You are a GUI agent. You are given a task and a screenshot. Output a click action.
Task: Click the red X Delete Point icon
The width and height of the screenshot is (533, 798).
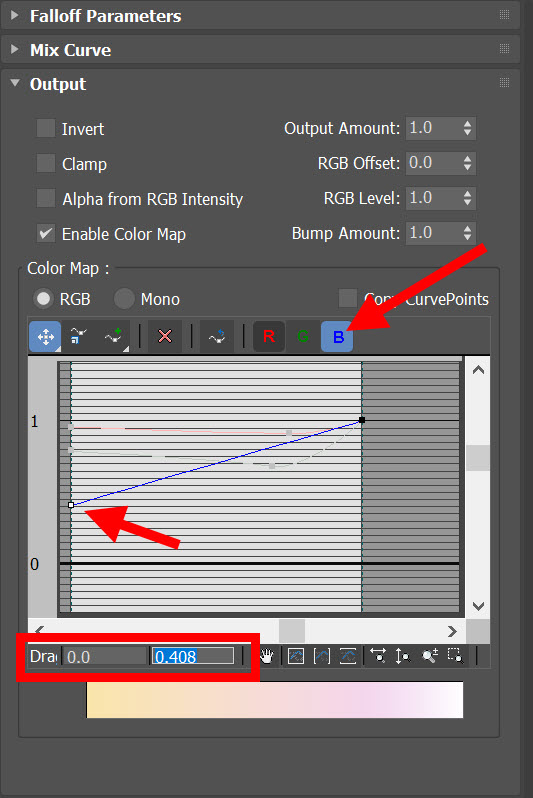coord(165,336)
